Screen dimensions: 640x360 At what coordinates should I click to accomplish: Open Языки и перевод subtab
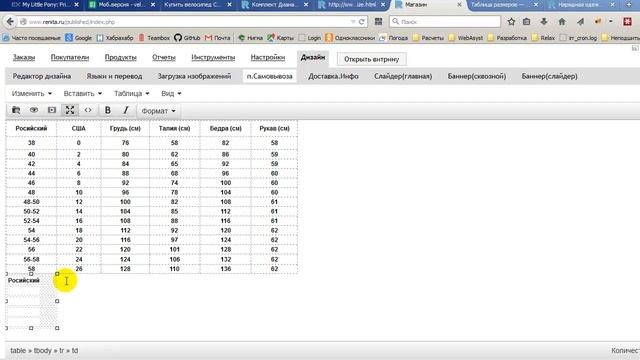click(x=114, y=76)
